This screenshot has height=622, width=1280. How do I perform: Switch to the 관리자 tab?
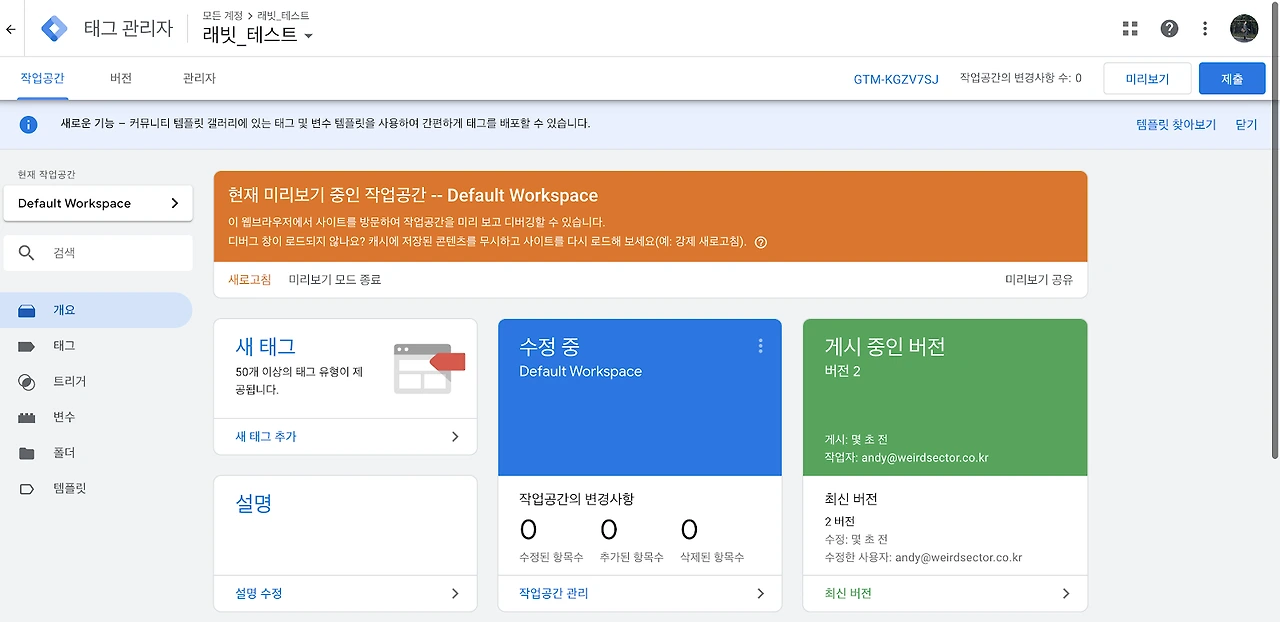click(199, 78)
